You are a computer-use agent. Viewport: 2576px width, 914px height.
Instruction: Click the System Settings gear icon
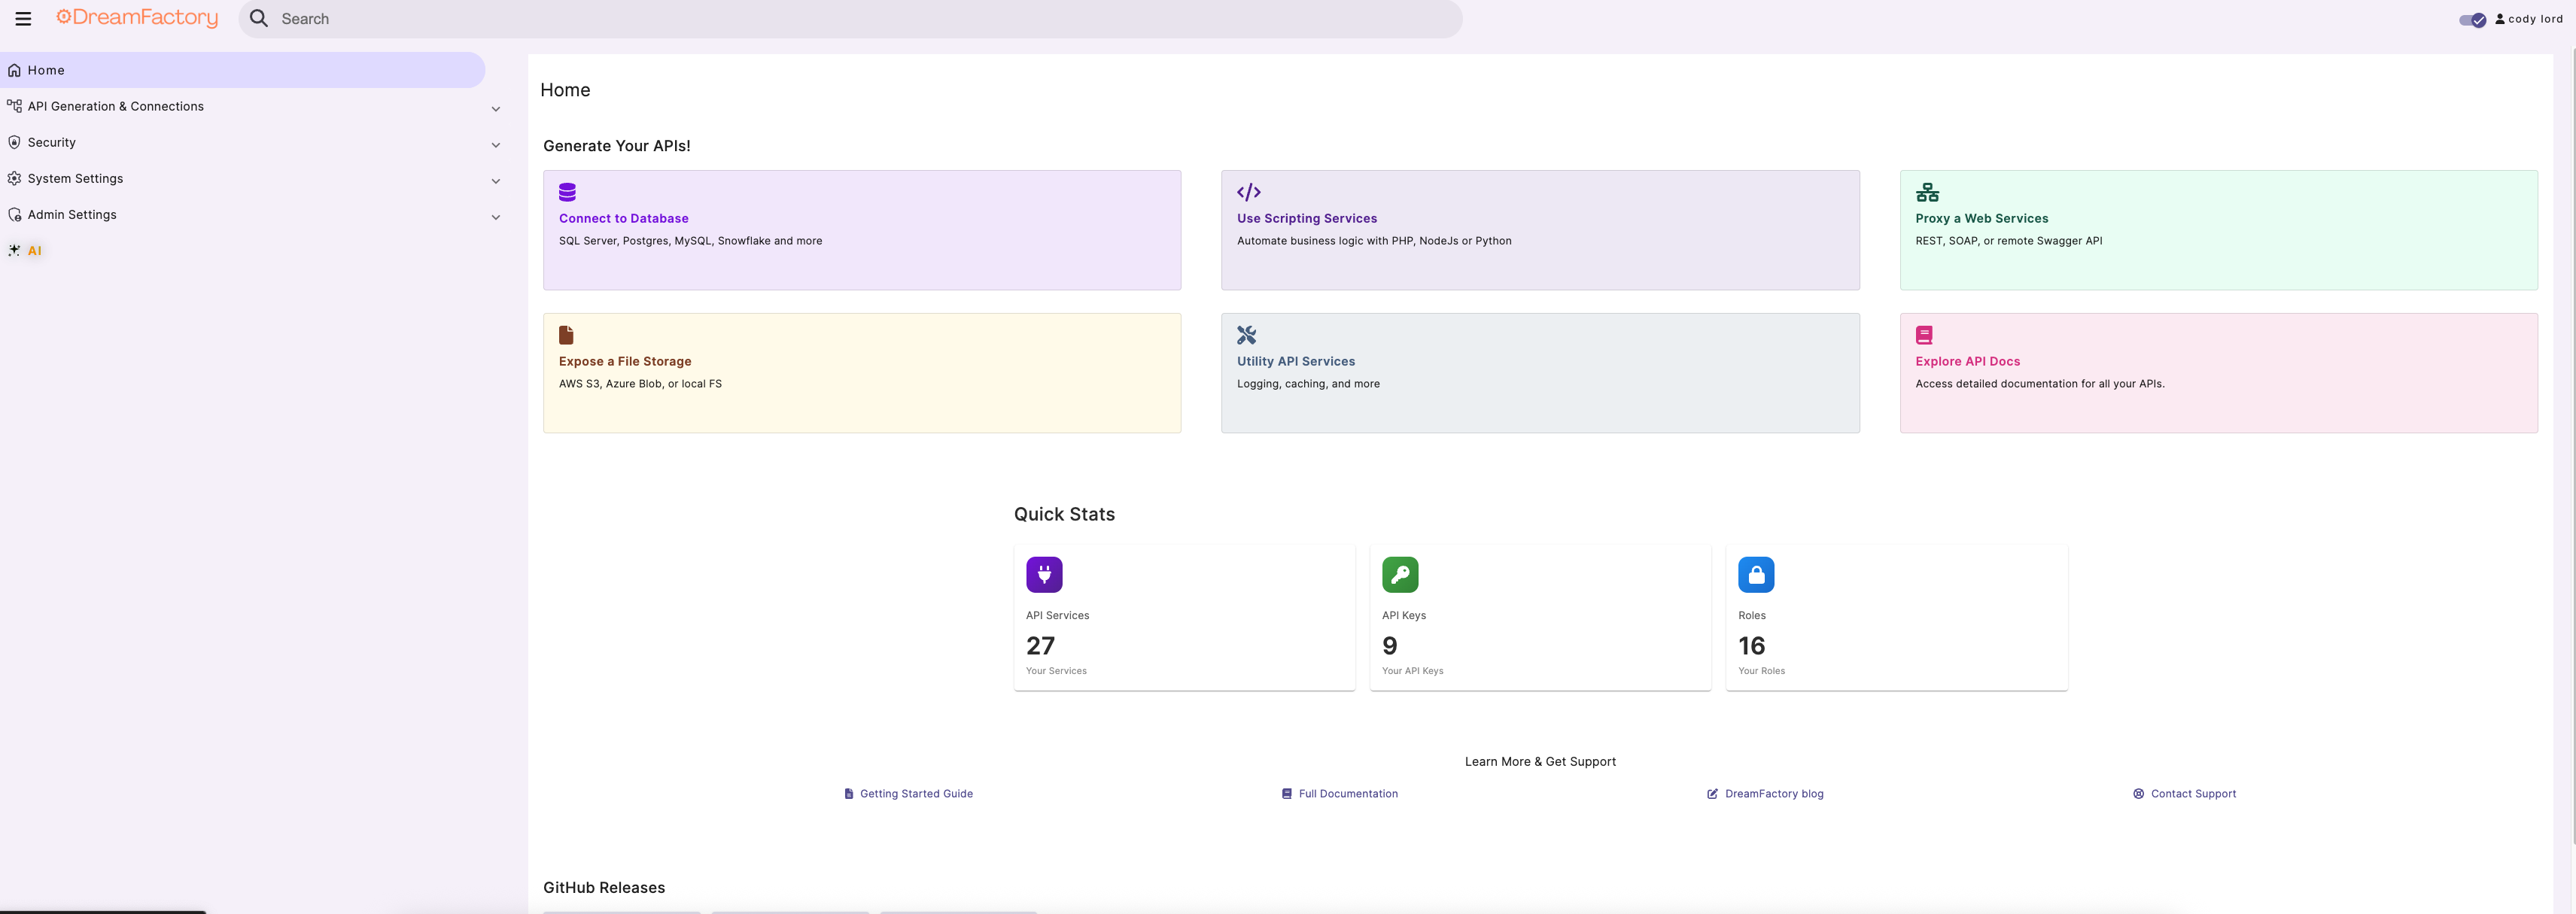coord(14,178)
